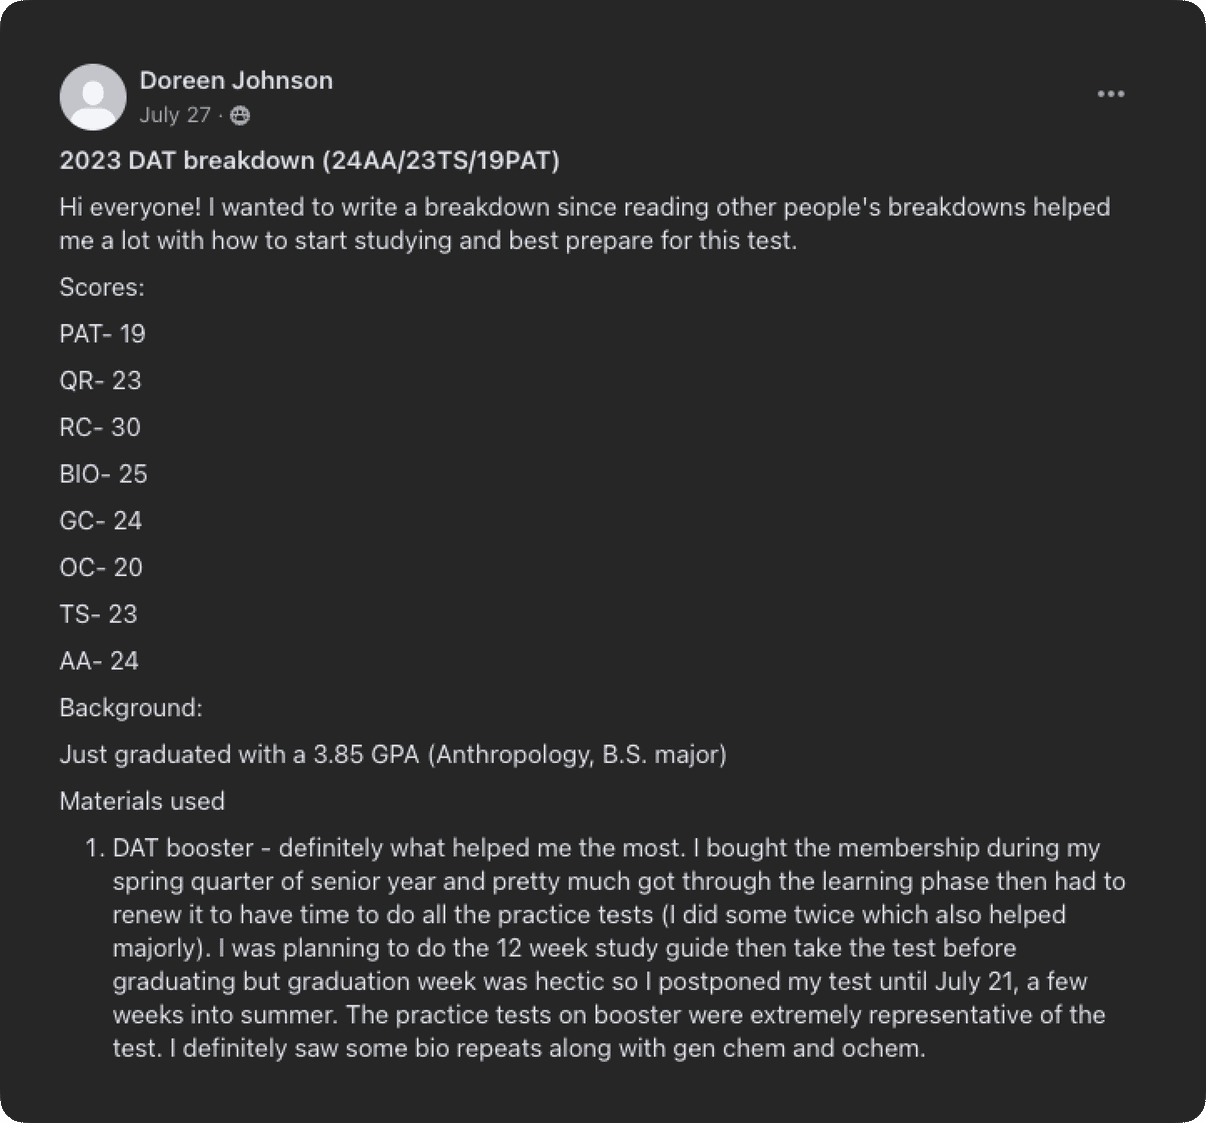The width and height of the screenshot is (1206, 1123).
Task: Click Doreen Johnson's profile avatar
Action: pyautogui.click(x=93, y=97)
